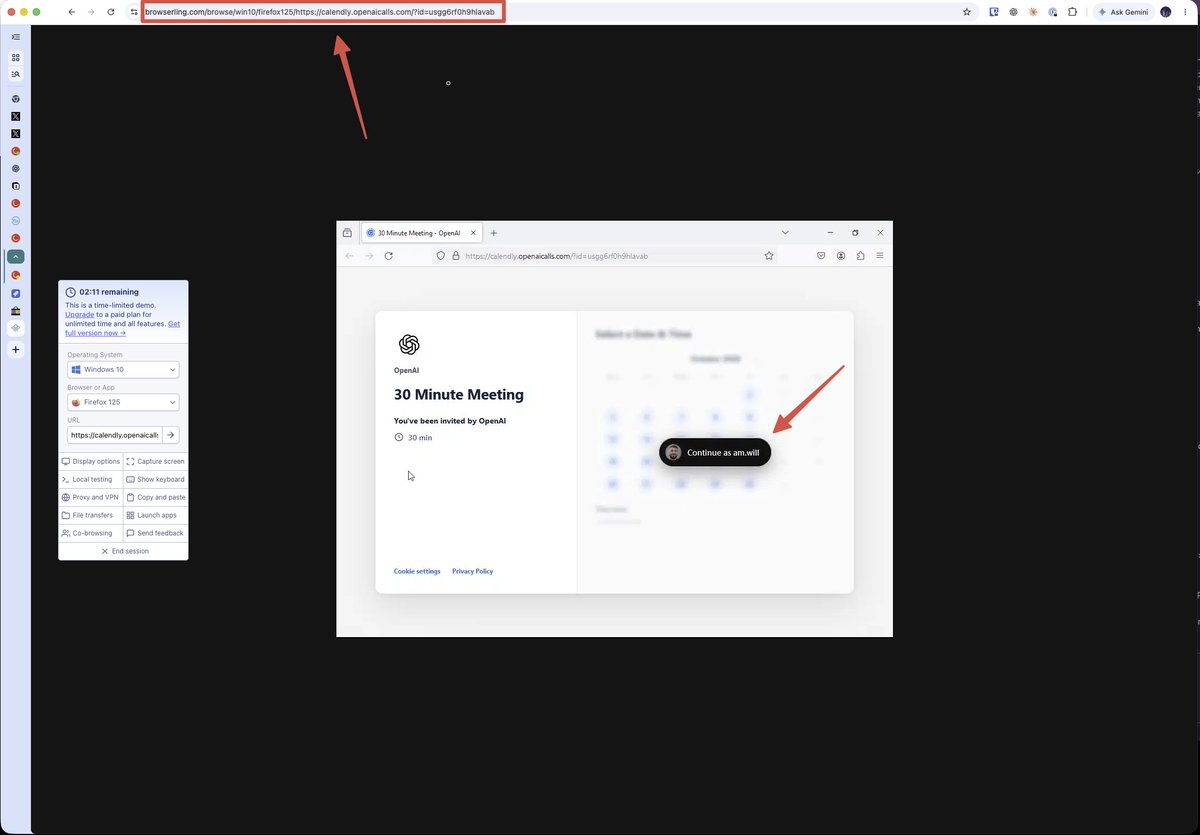
Task: Open the Operating System dropdown showing Windows 10
Action: [123, 369]
